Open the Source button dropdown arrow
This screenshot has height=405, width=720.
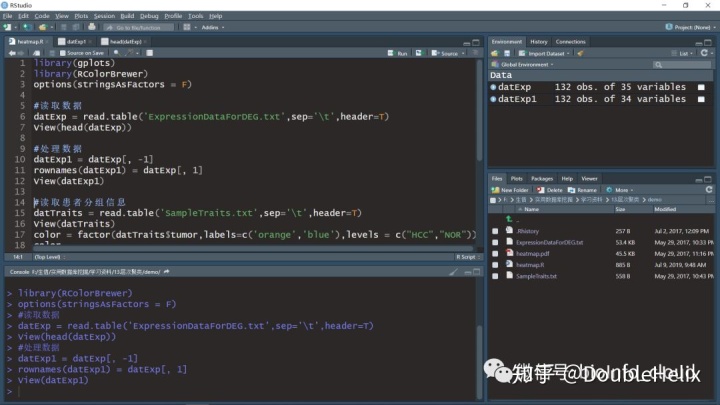(x=463, y=53)
